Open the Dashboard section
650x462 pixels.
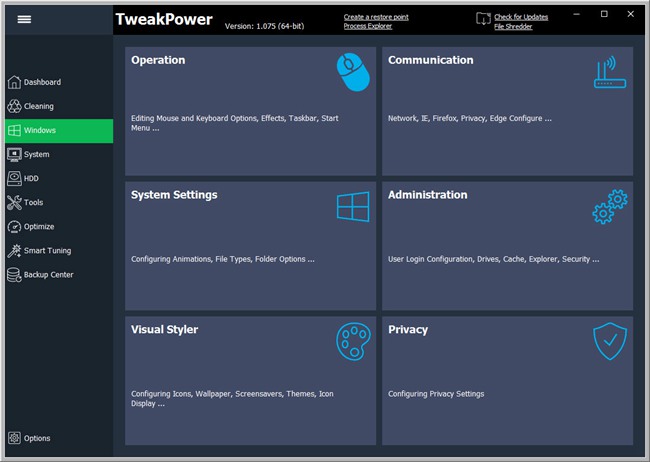[59, 82]
